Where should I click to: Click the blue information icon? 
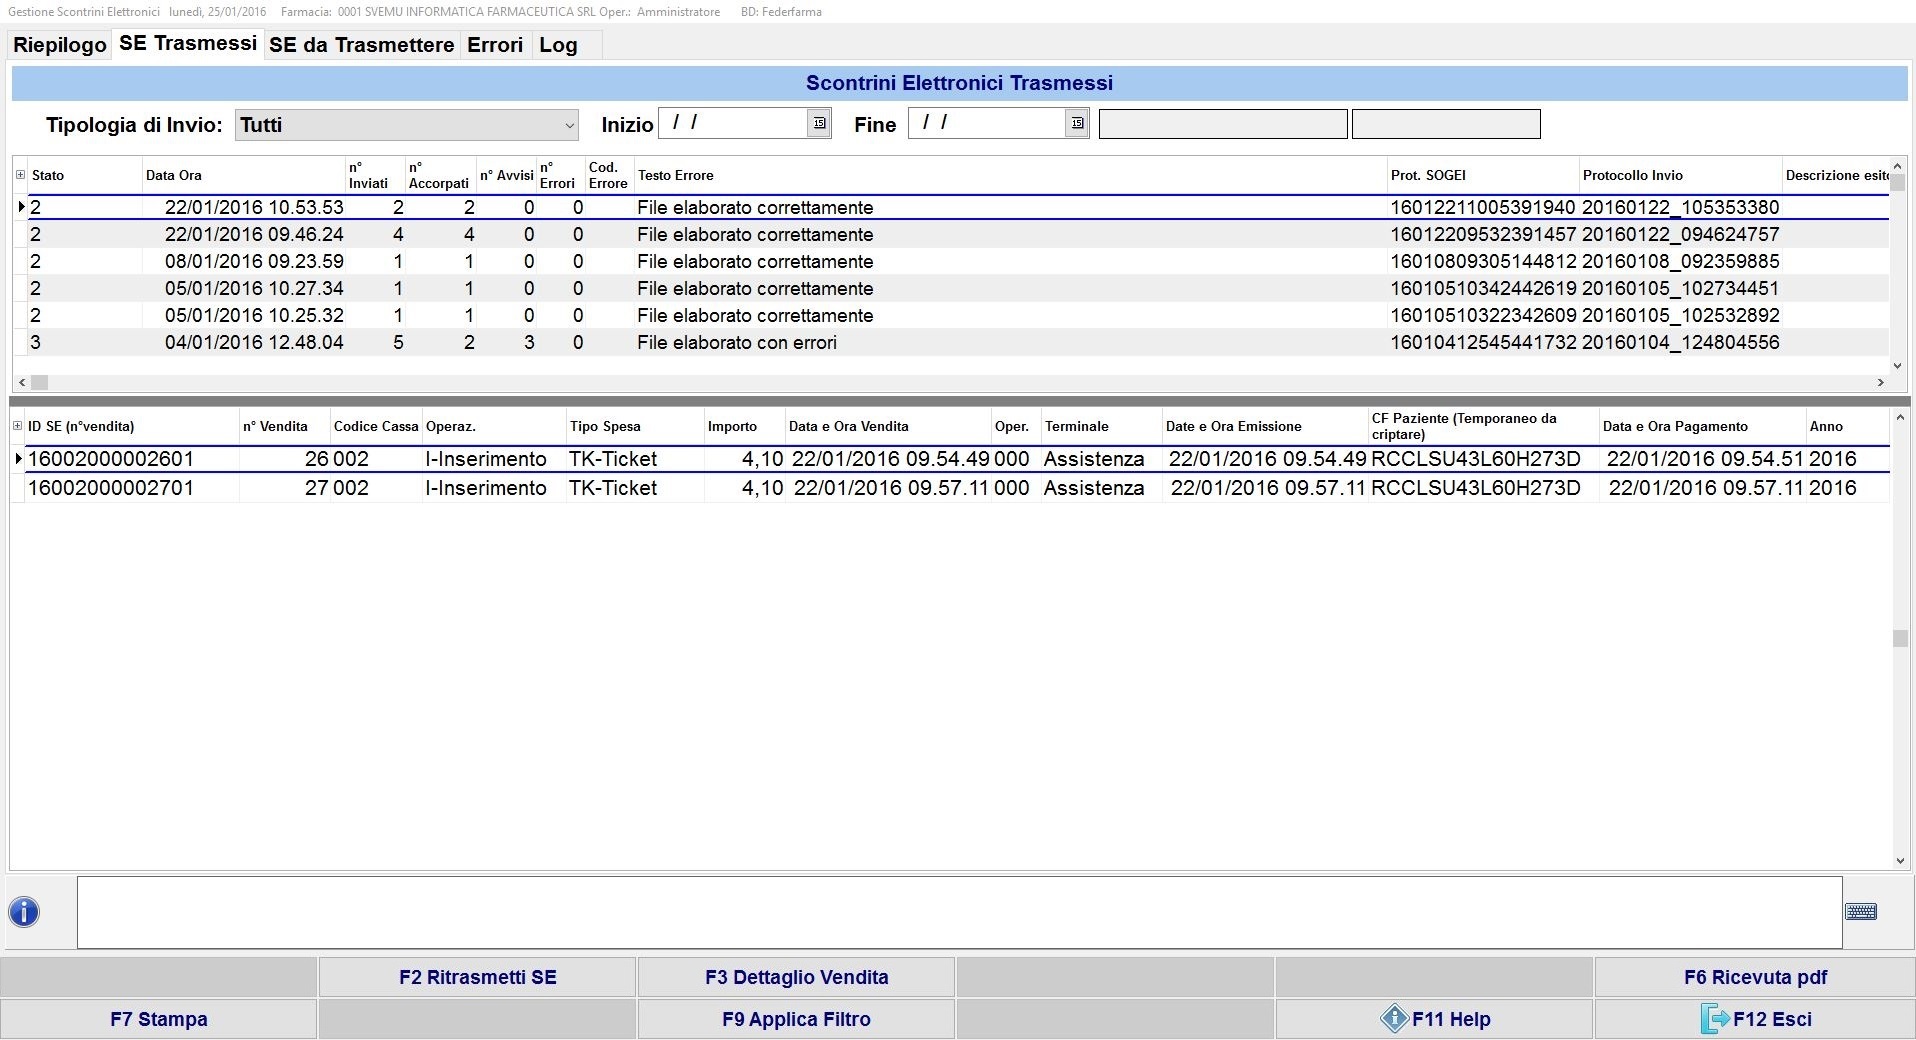(x=24, y=912)
